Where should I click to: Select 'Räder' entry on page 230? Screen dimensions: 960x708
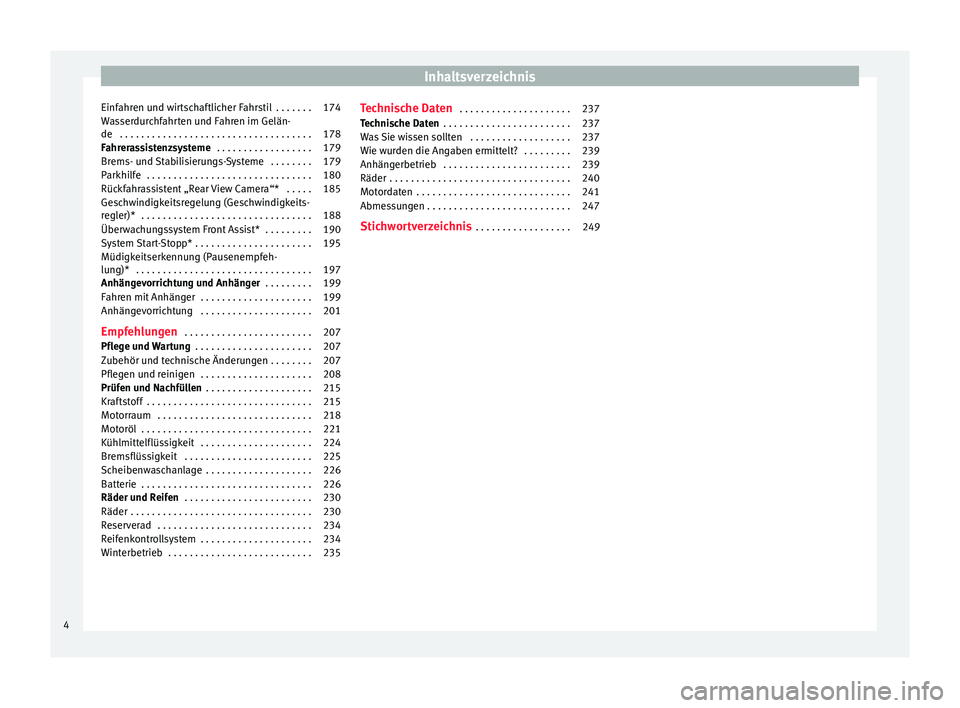click(x=220, y=512)
